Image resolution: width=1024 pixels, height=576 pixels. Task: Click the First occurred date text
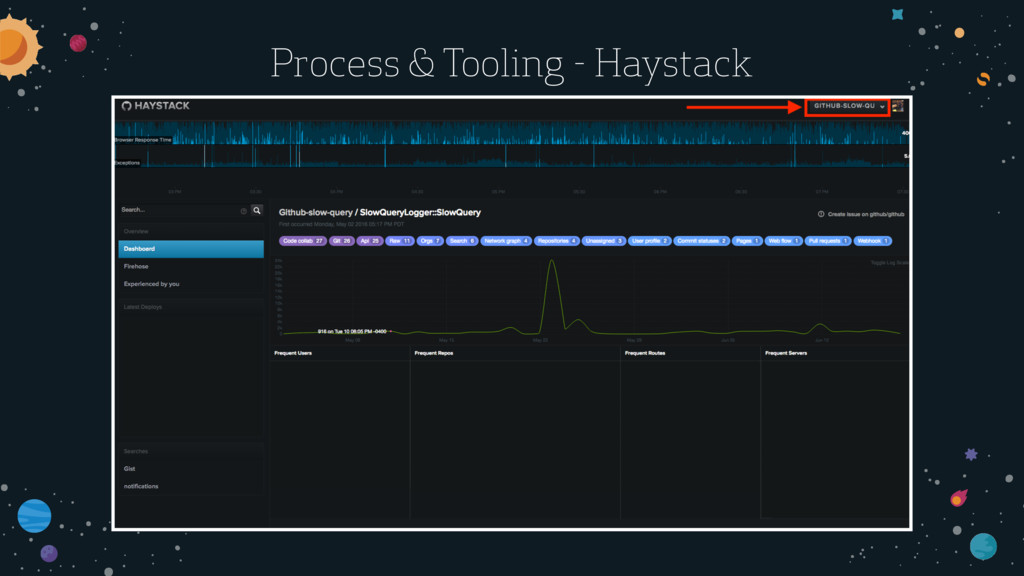point(342,225)
